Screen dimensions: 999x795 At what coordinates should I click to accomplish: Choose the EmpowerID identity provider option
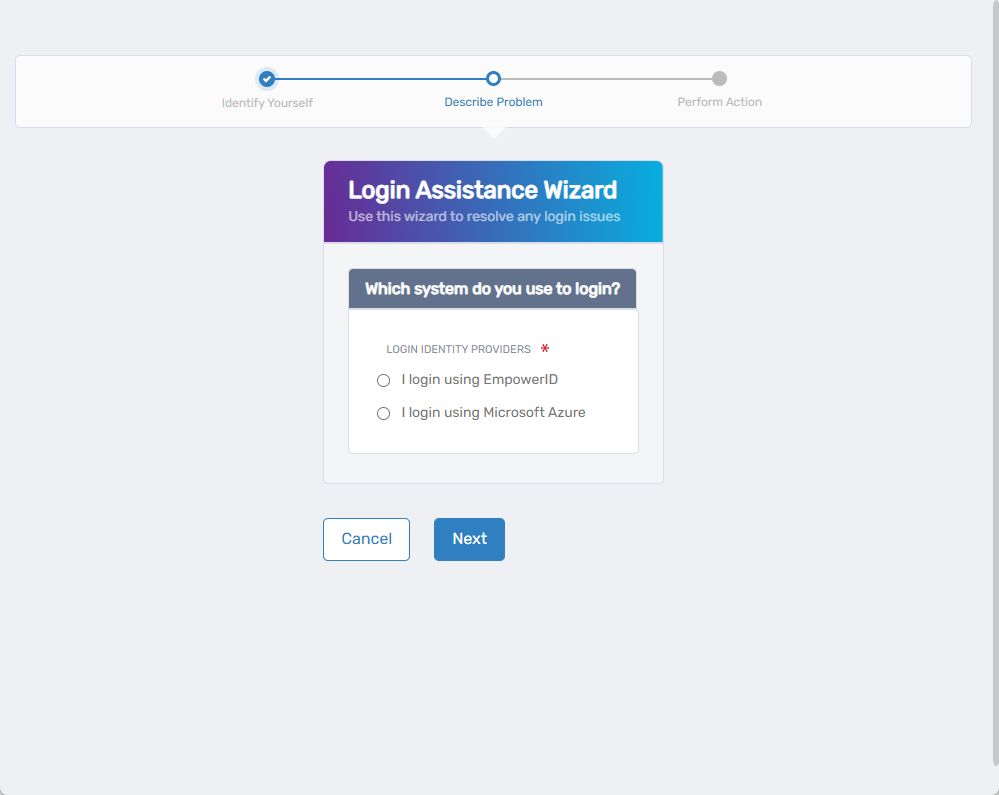click(x=383, y=380)
